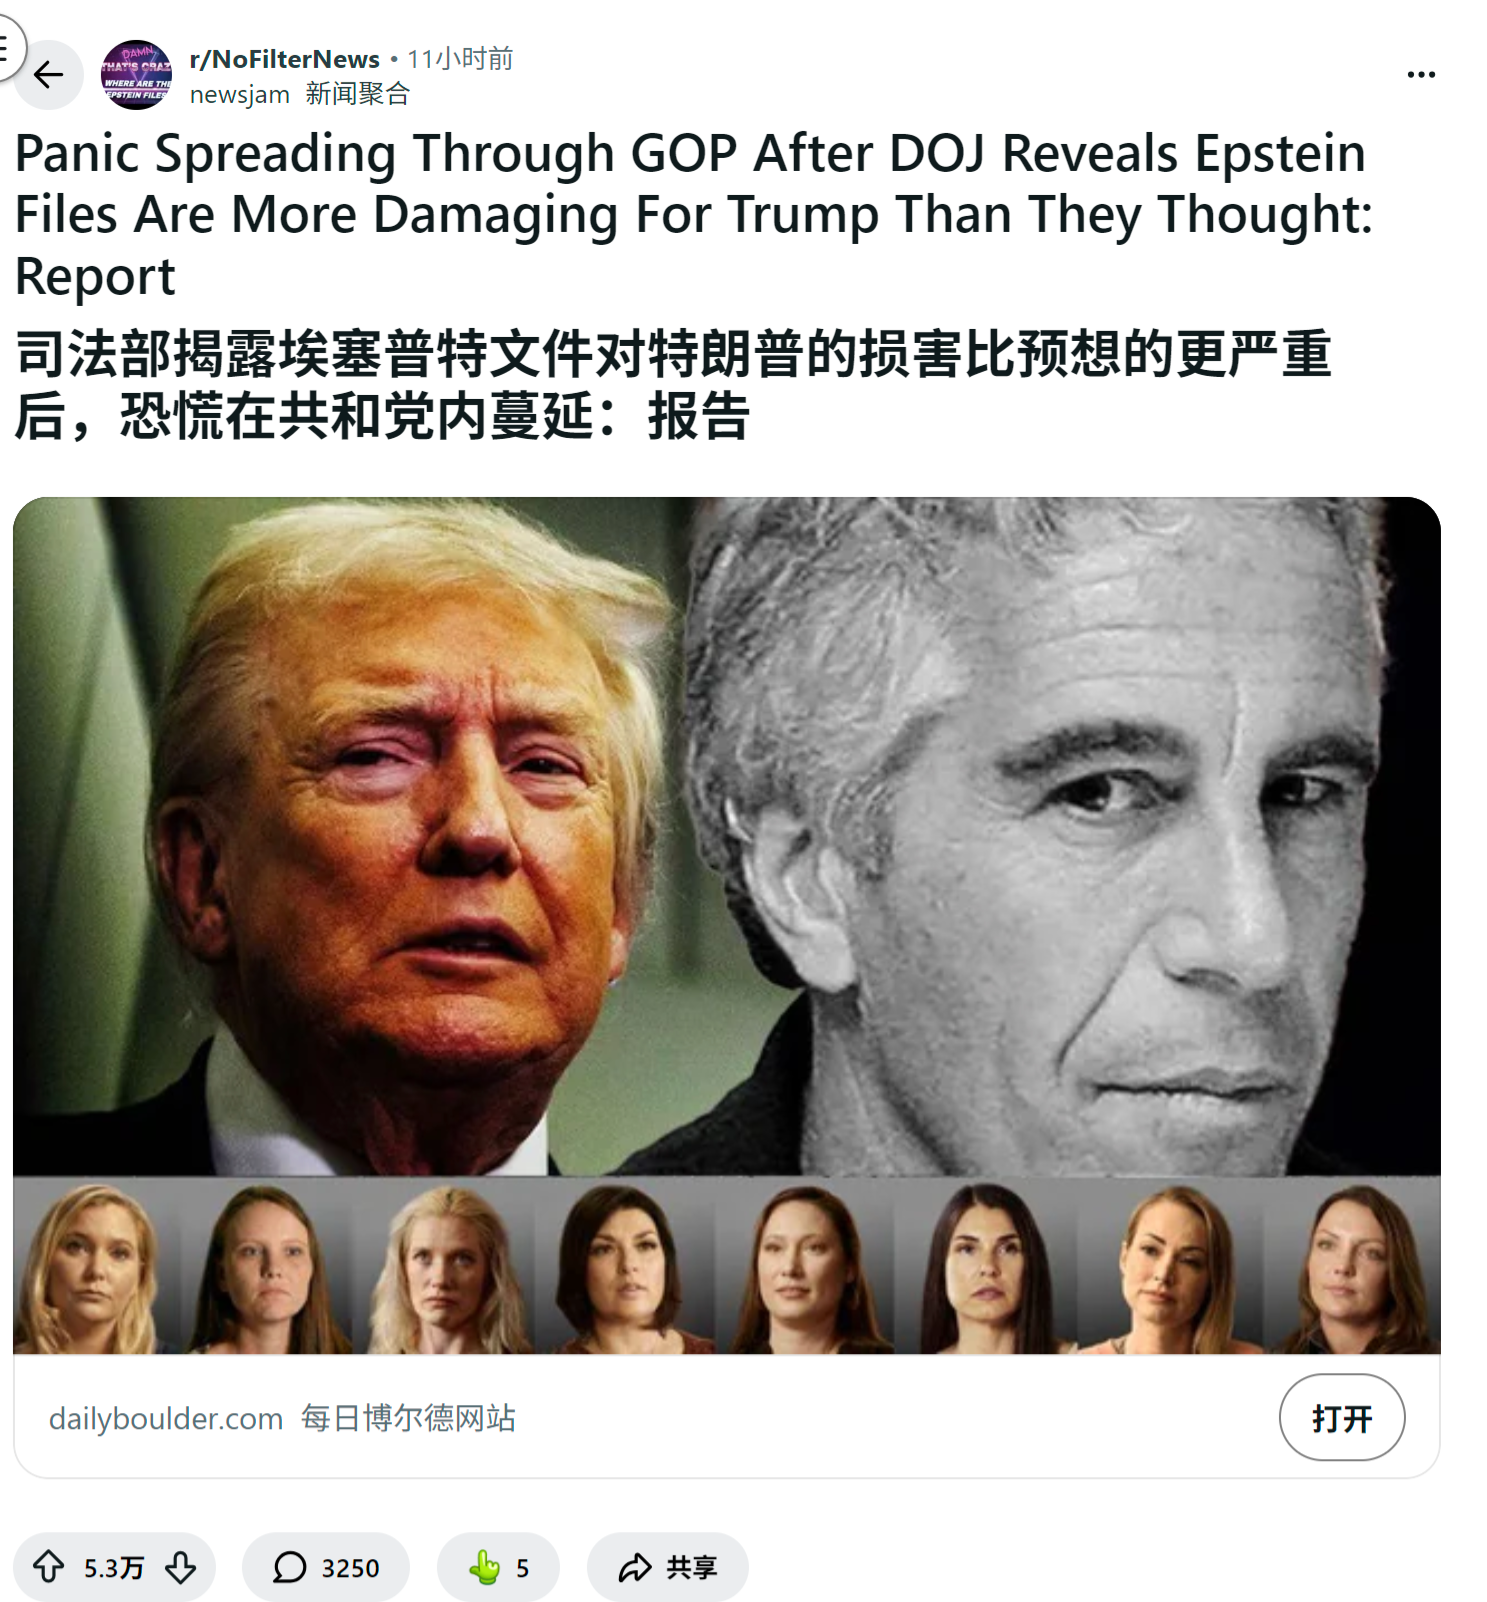Click the 11小时前 timestamp
1487x1602 pixels.
(x=460, y=59)
